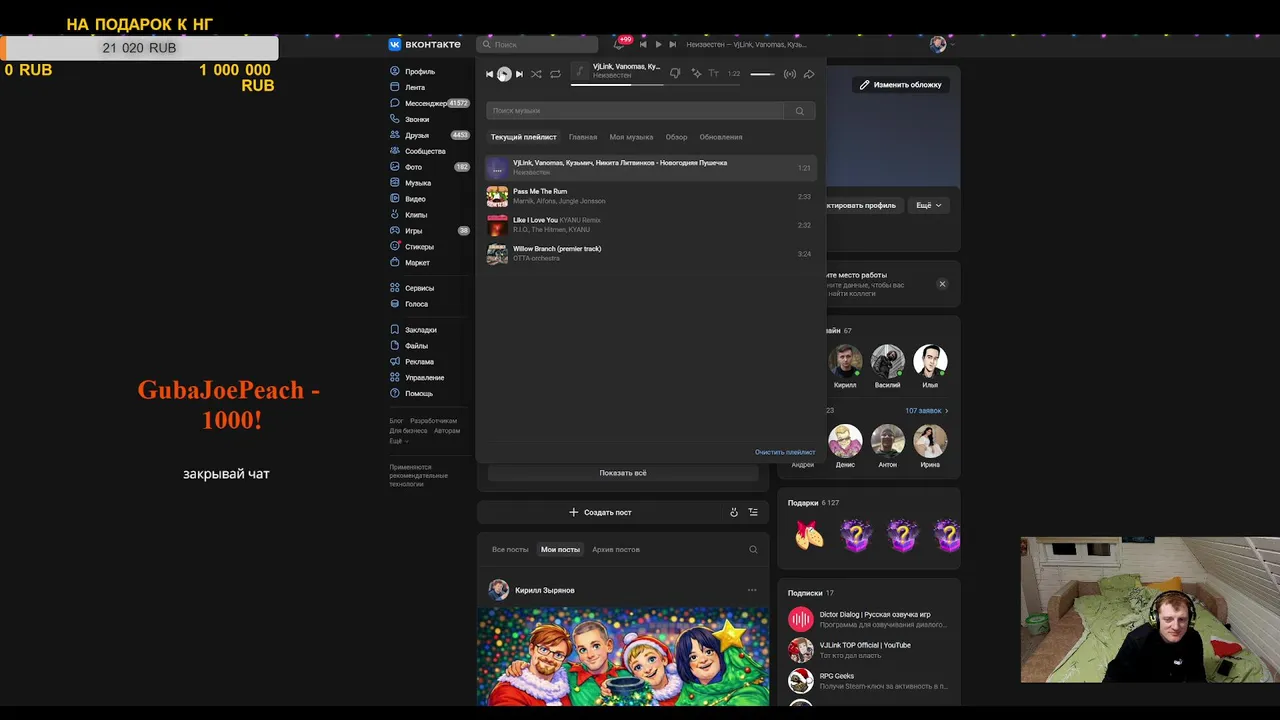
Task: Select the Мои посты tab
Action: 560,549
